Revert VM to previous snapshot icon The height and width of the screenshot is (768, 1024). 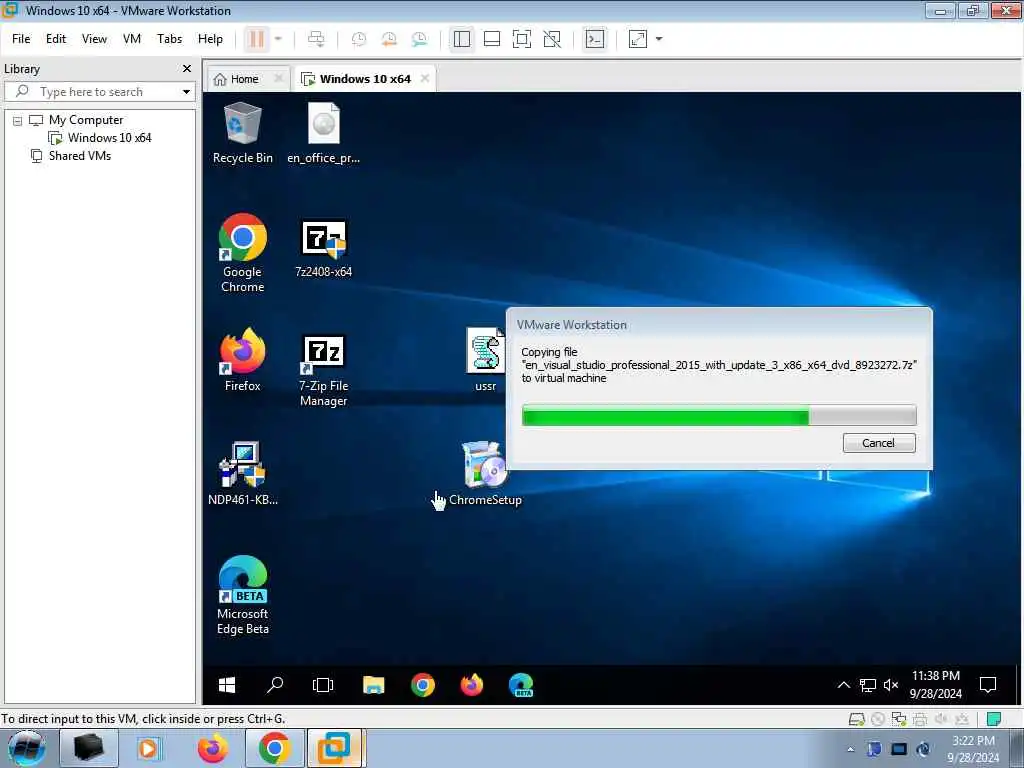click(x=389, y=39)
